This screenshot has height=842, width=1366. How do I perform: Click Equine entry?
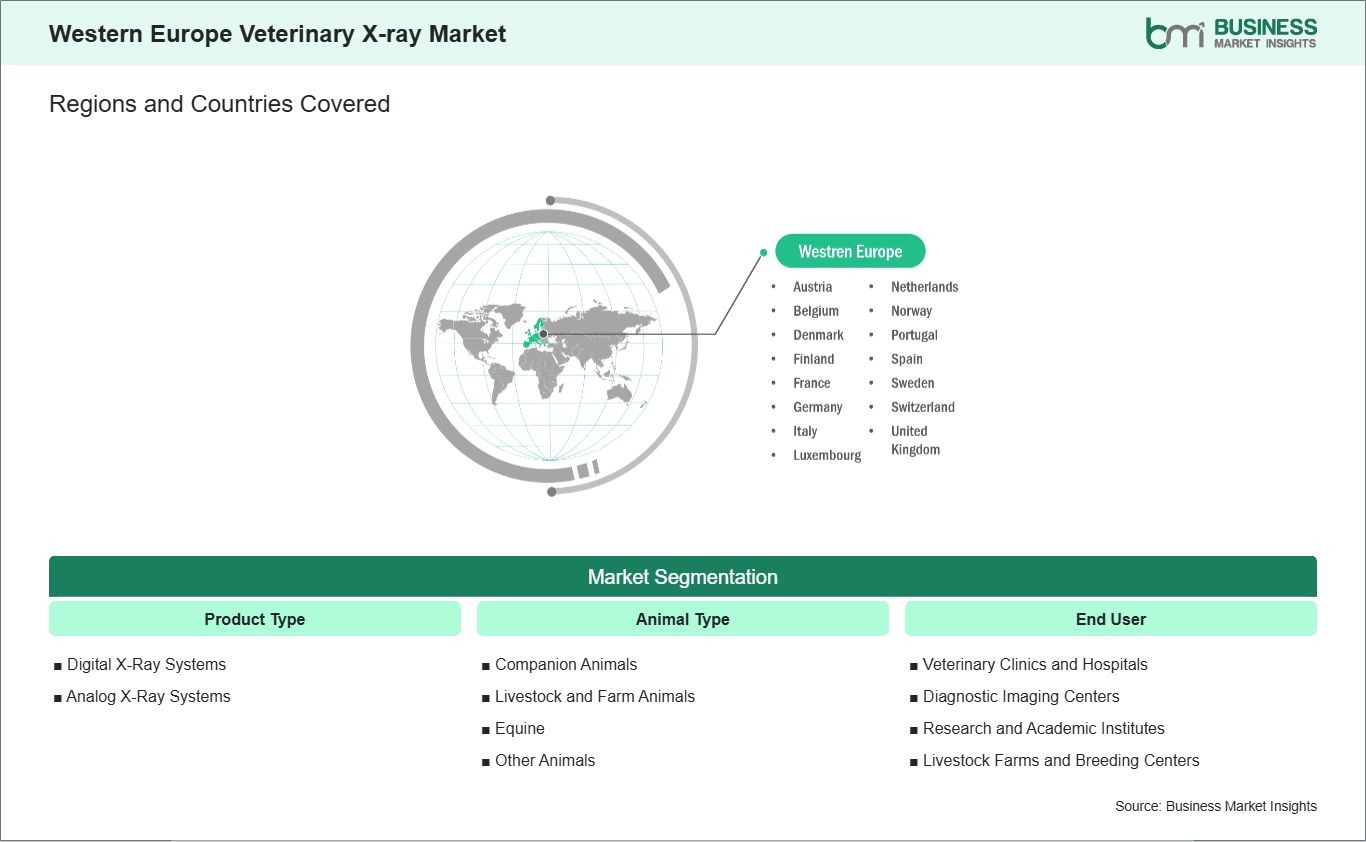(520, 729)
